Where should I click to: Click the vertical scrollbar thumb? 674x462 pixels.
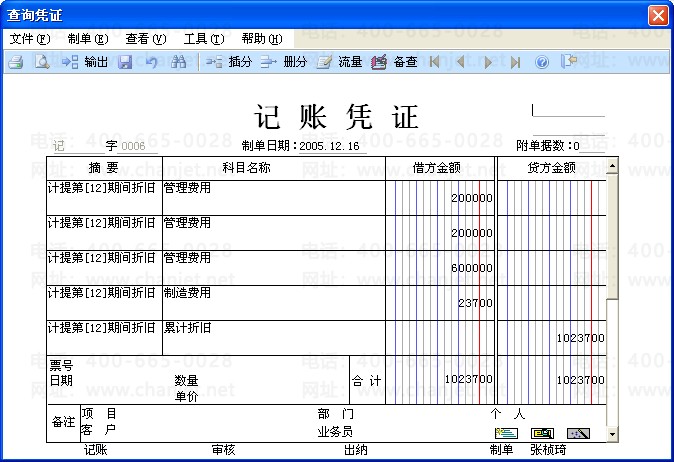pos(613,236)
